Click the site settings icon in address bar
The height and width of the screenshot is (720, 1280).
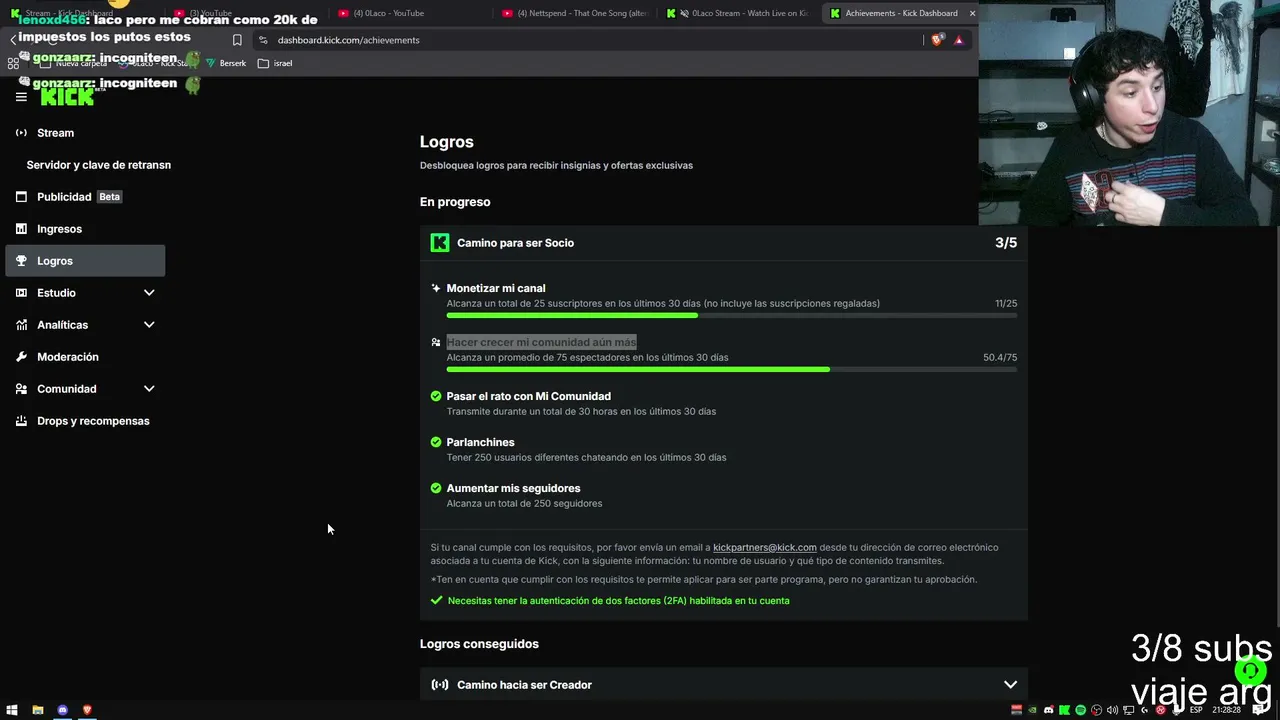[x=263, y=40]
